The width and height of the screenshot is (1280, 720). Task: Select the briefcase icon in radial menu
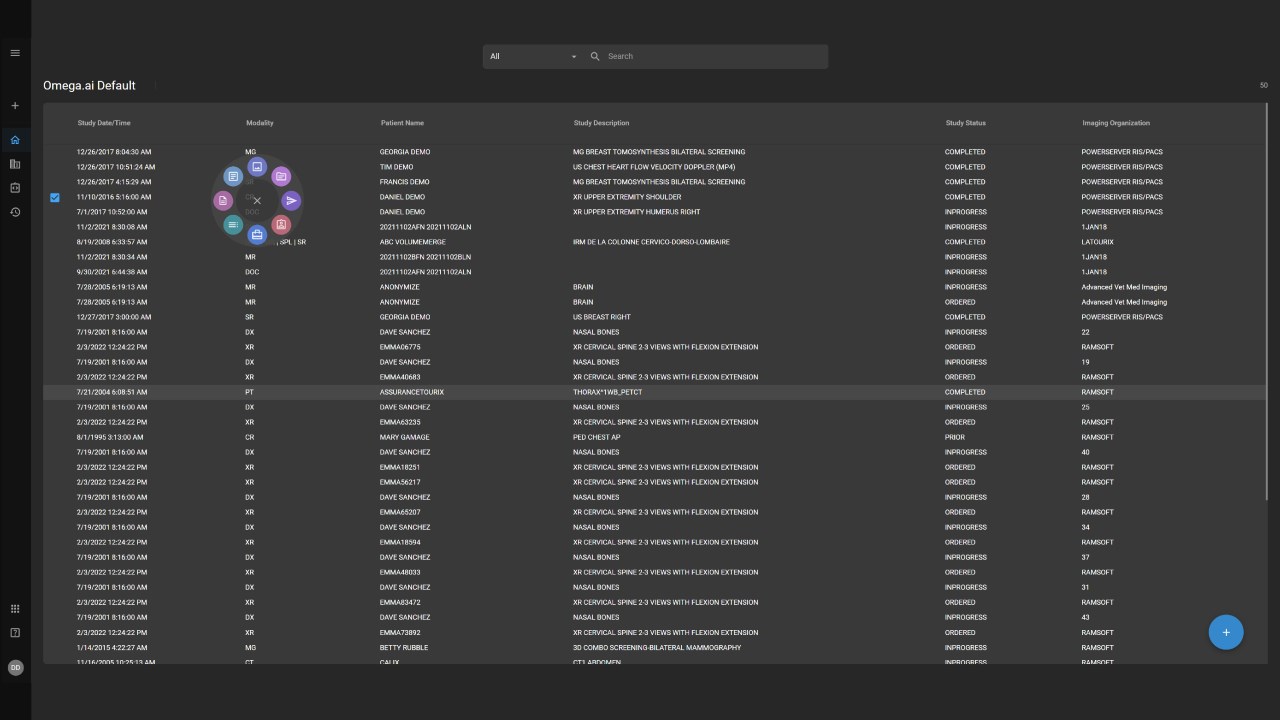(x=257, y=235)
